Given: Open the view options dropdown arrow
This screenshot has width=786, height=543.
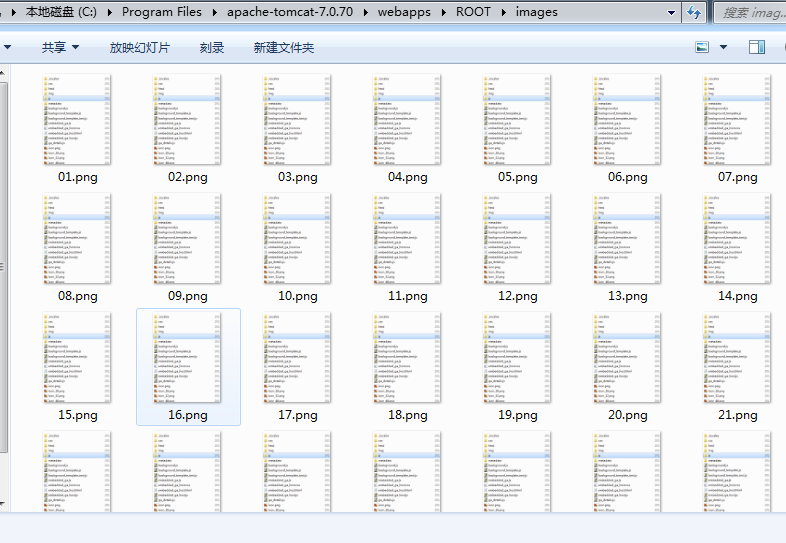Looking at the screenshot, I should click(723, 47).
